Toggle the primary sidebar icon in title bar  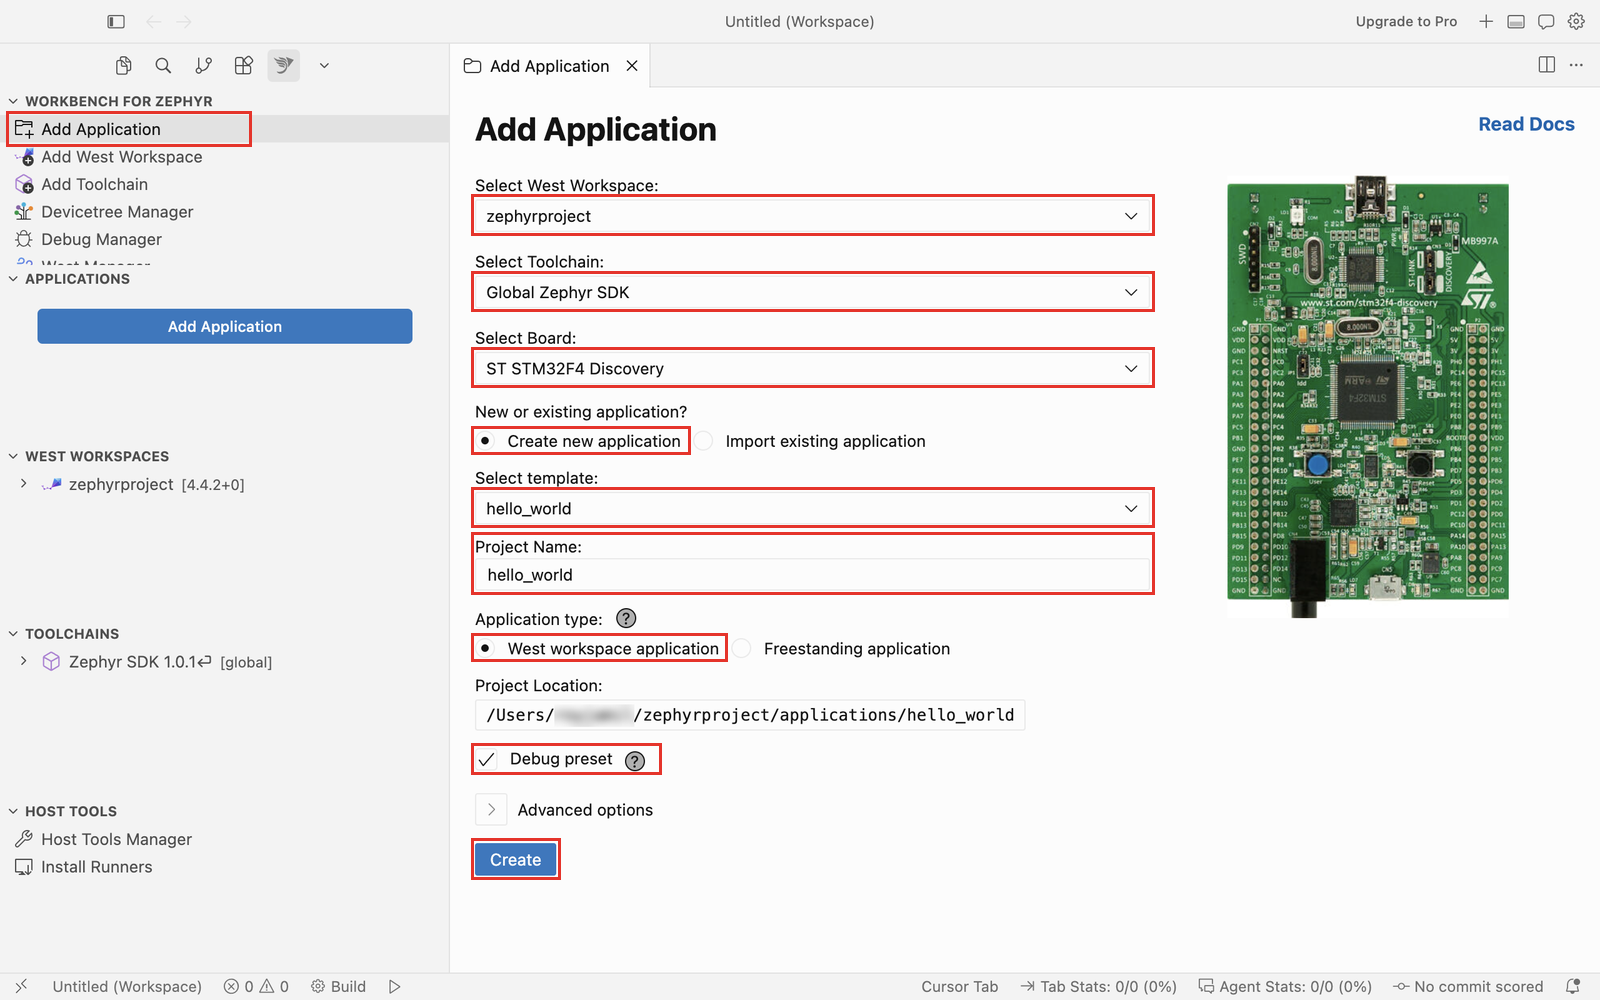pos(116,21)
